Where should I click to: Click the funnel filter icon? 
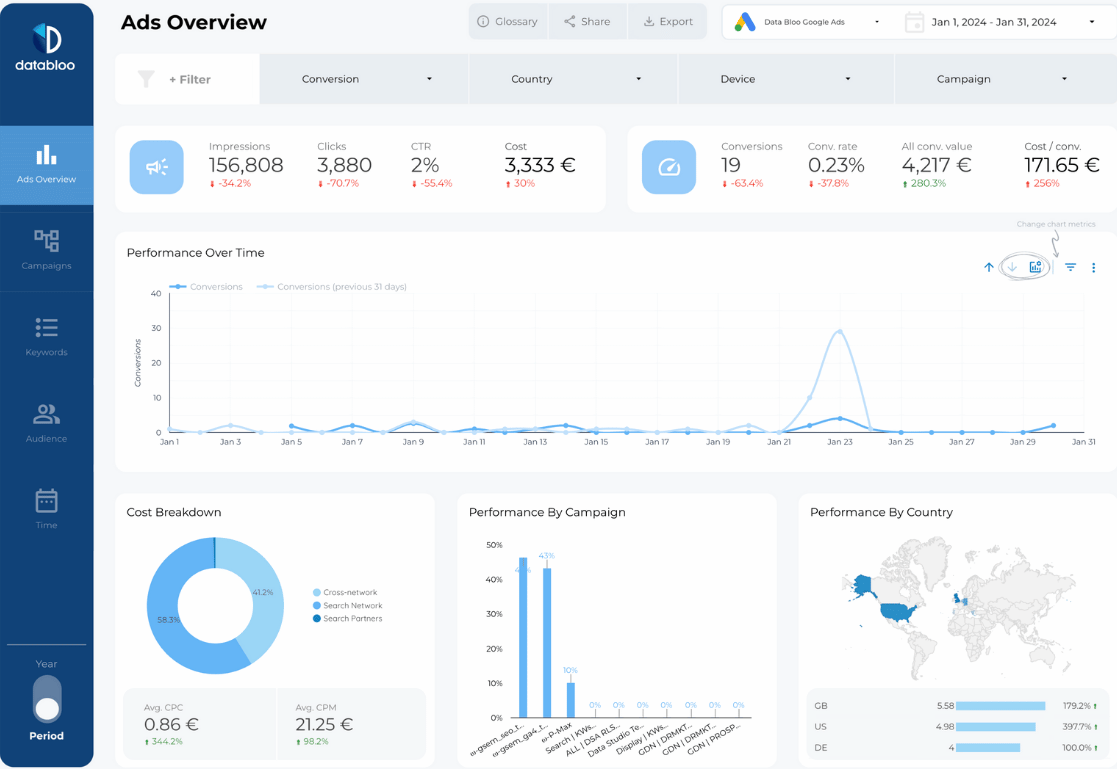point(146,79)
